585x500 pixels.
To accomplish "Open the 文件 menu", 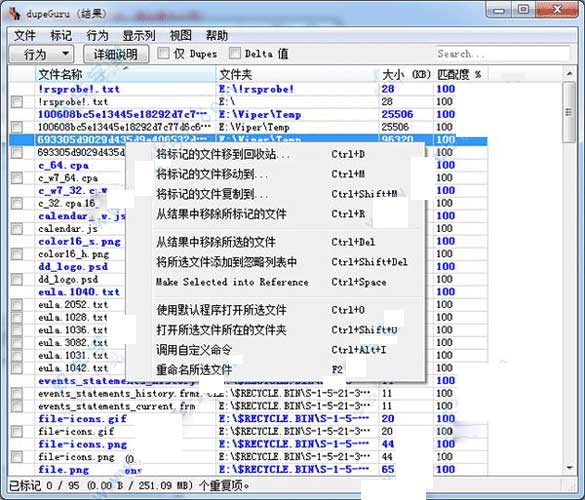I will point(25,36).
